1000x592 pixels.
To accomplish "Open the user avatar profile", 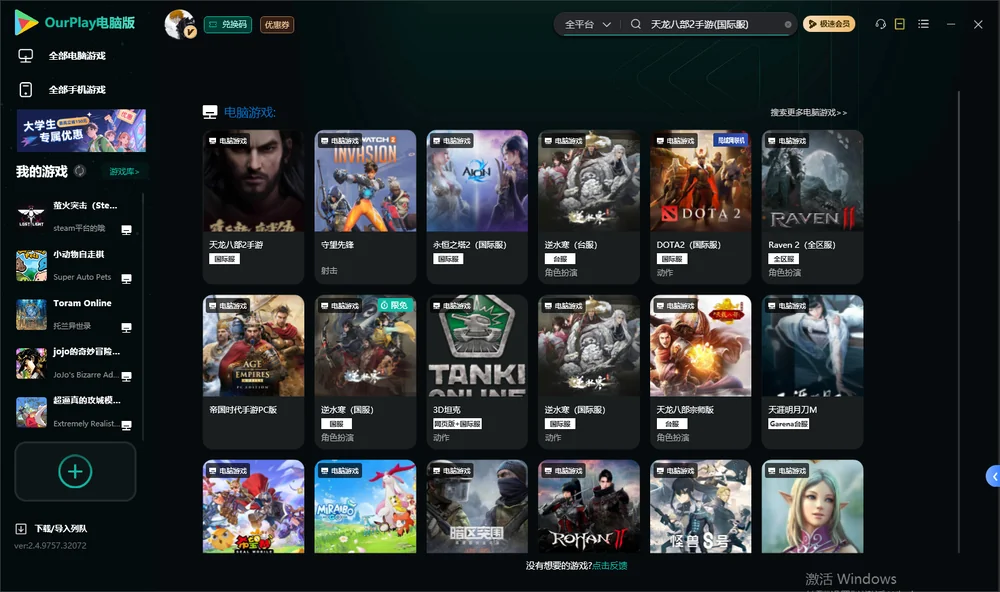I will [180, 24].
